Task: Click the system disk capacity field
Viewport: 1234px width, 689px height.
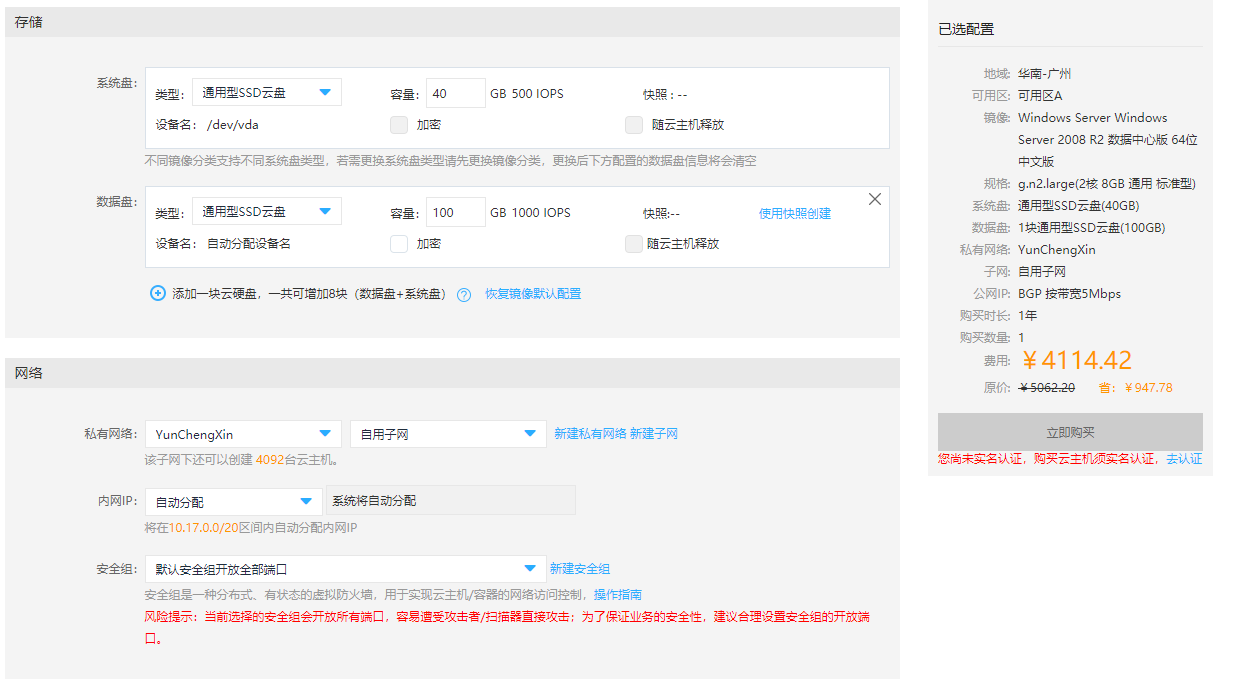Action: pyautogui.click(x=455, y=94)
